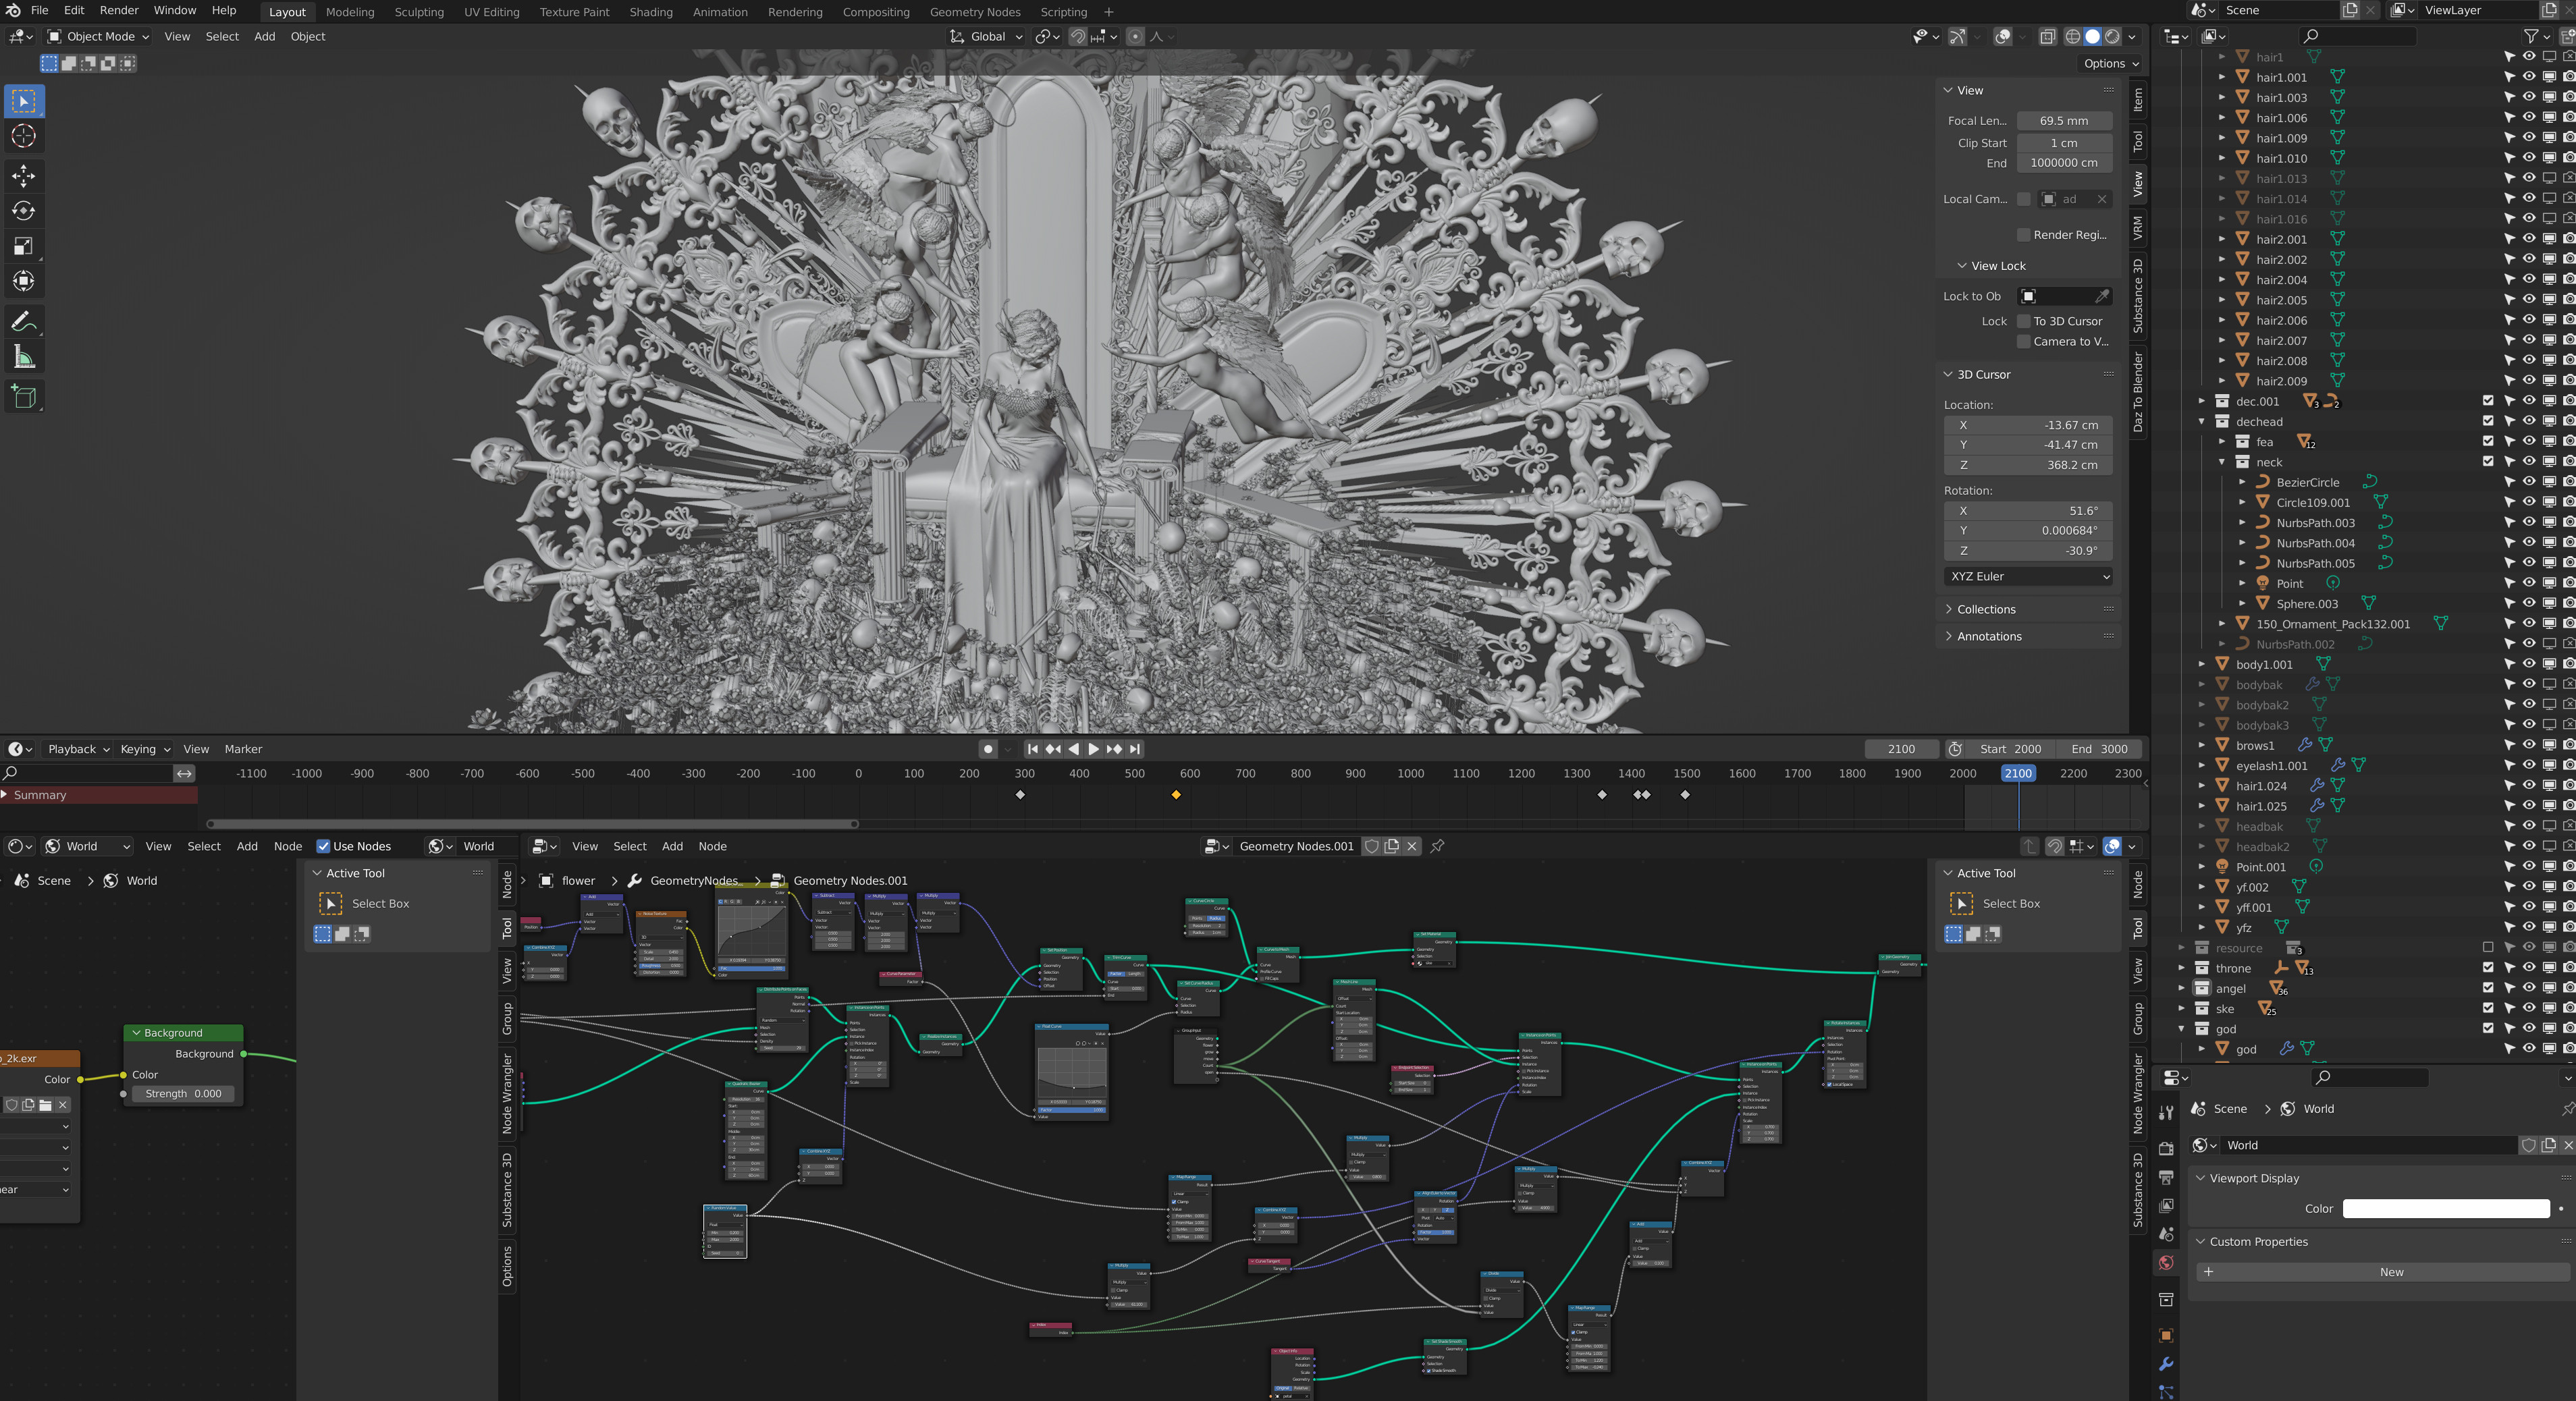This screenshot has width=2576, height=1401.
Task: Select the Move tool in viewport toolbar
Action: [x=23, y=176]
